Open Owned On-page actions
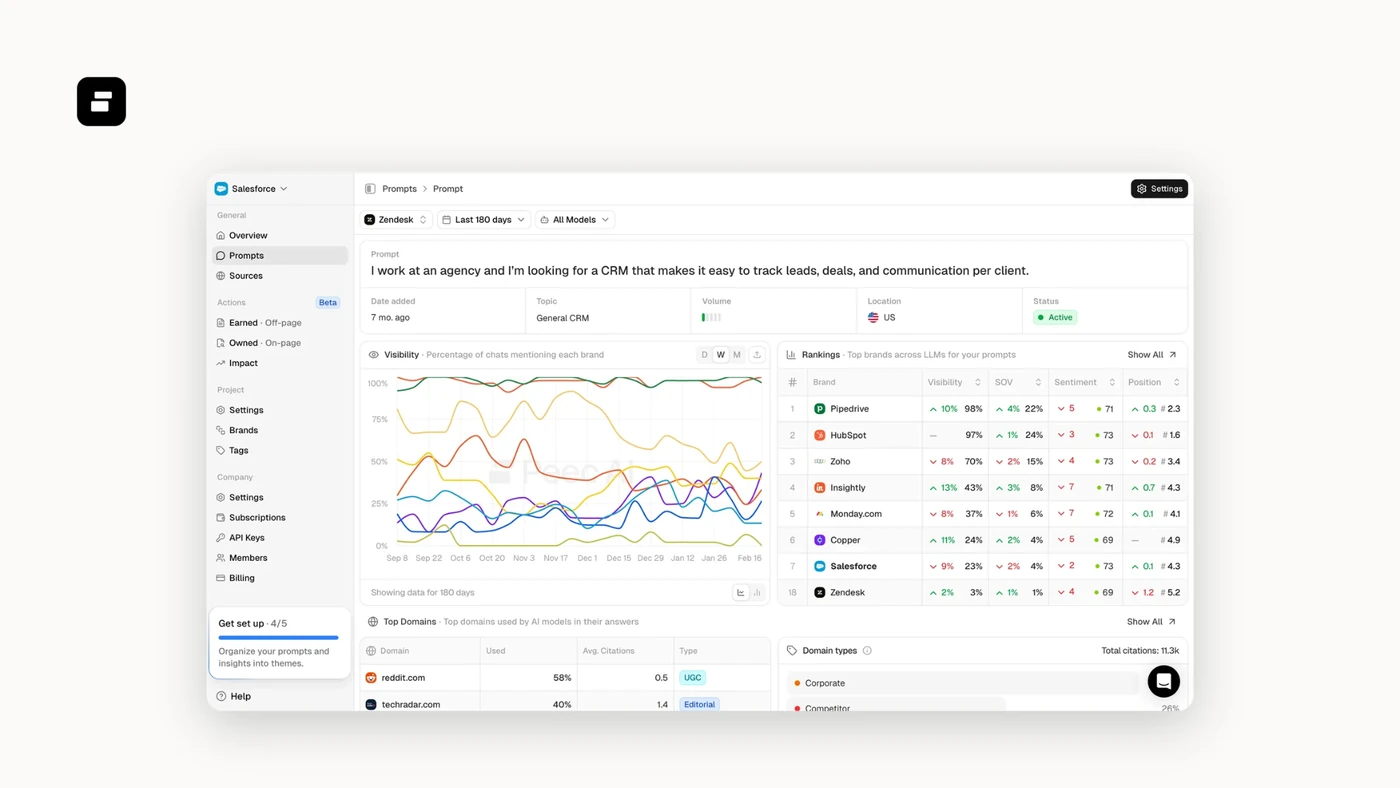 (x=280, y=343)
